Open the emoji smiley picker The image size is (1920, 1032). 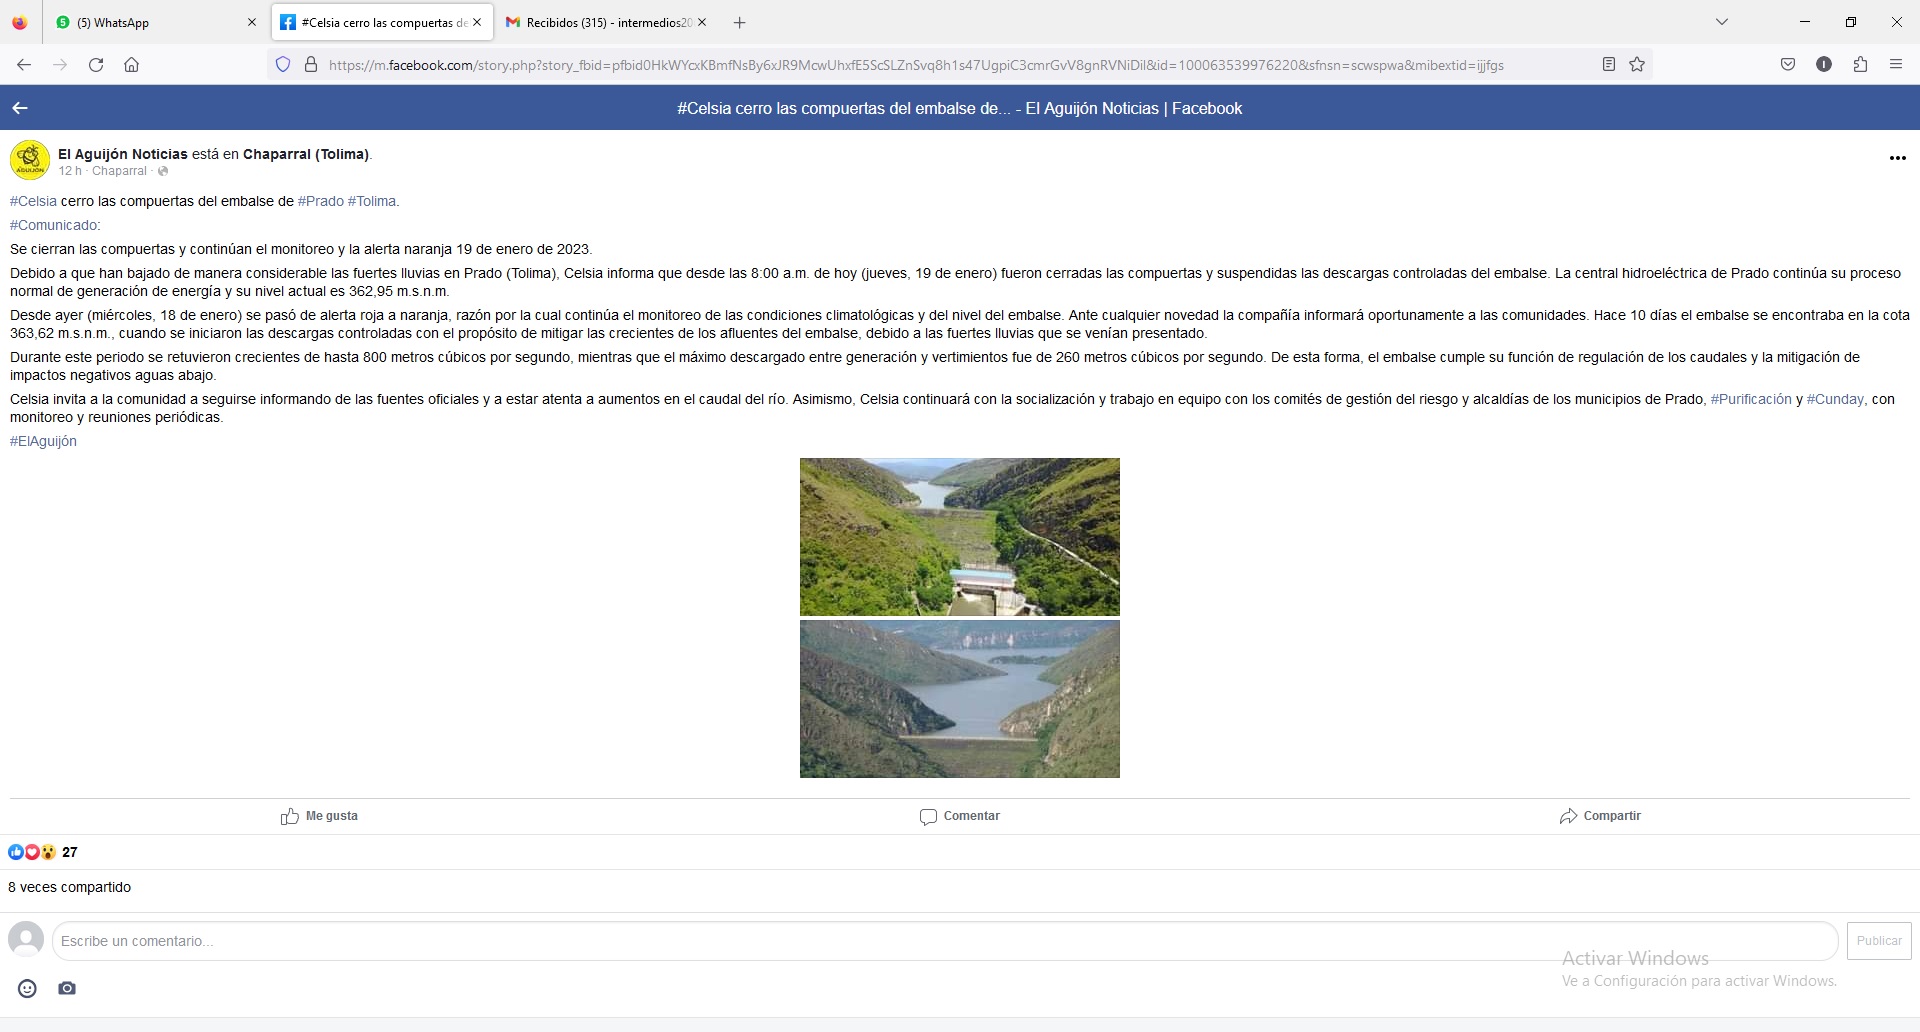27,989
